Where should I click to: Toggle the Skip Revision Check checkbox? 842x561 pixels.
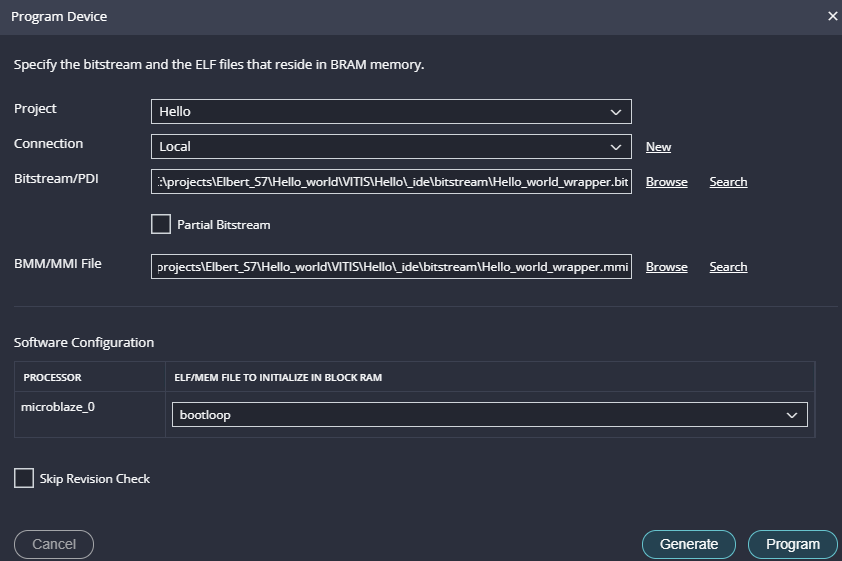coord(24,479)
